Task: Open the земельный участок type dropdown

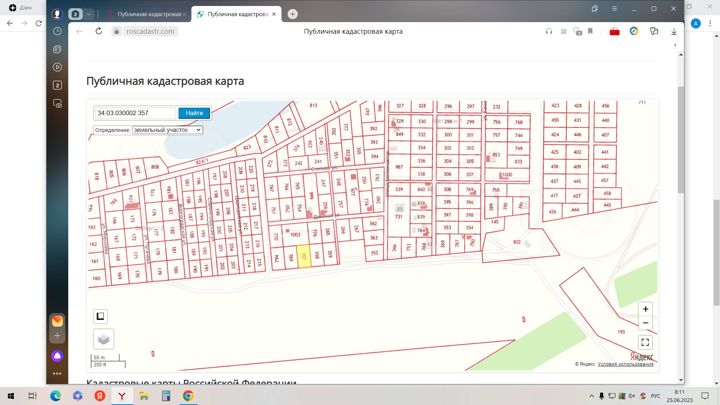Action: 167,130
